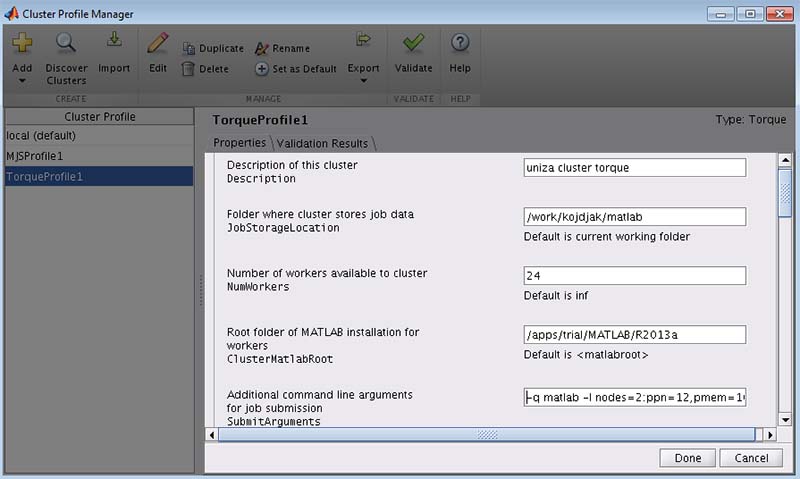
Task: Switch to the Validation Results tab
Action: point(323,143)
